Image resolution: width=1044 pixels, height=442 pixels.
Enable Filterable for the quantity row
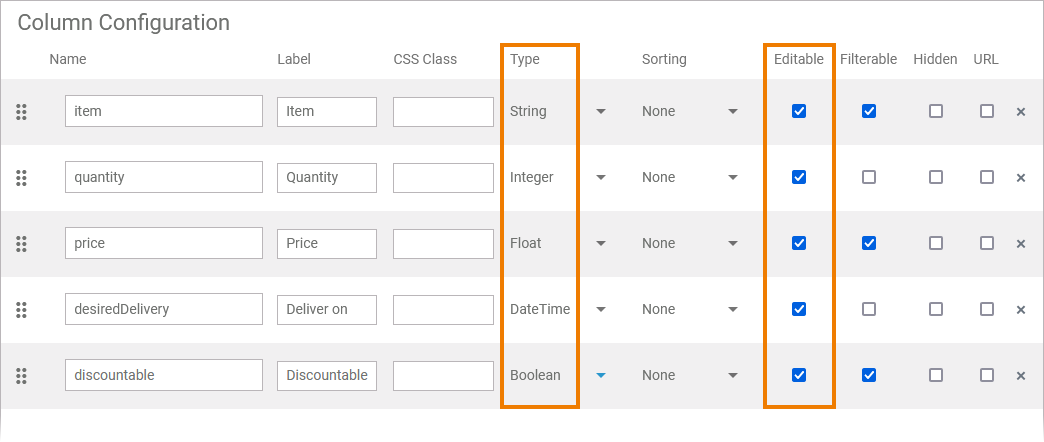coord(869,178)
